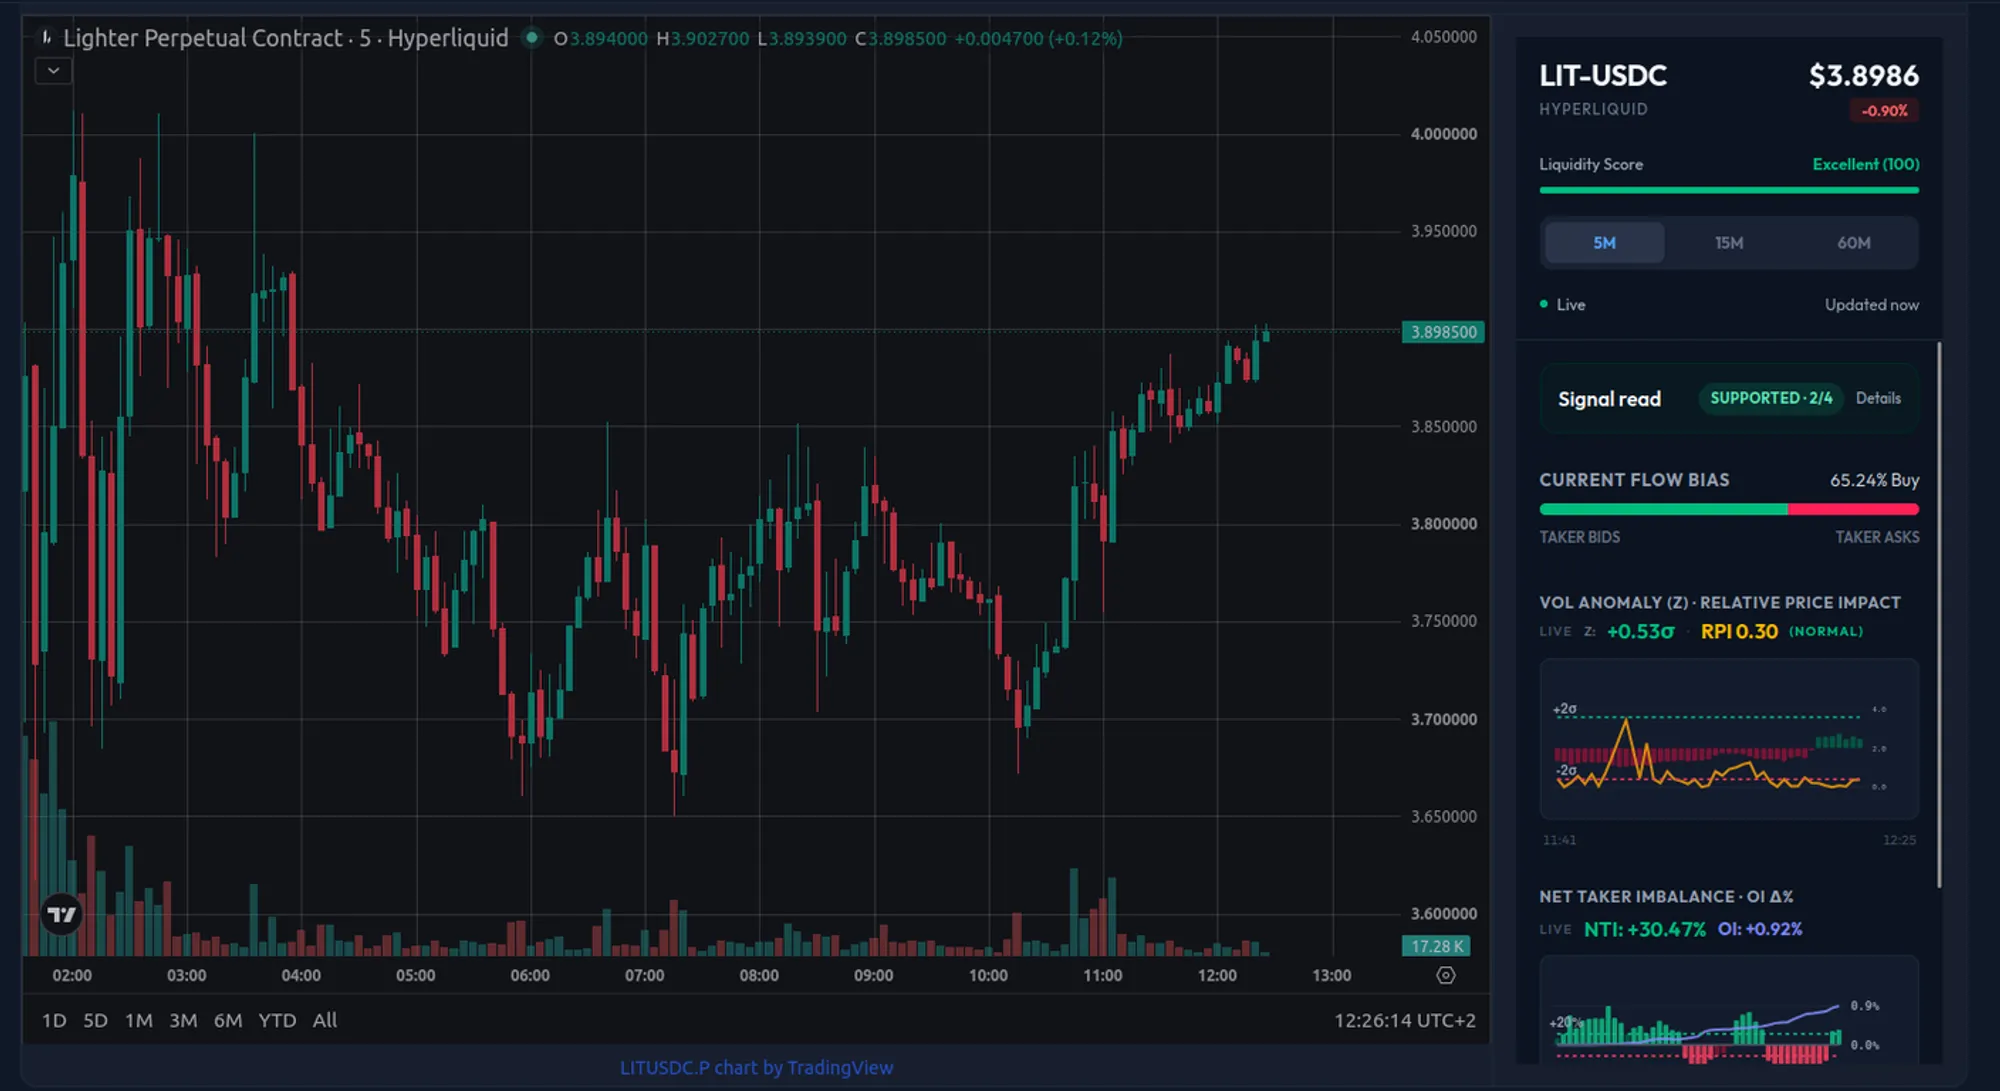
Task: Click the right panel scrollbar
Action: click(1939, 614)
